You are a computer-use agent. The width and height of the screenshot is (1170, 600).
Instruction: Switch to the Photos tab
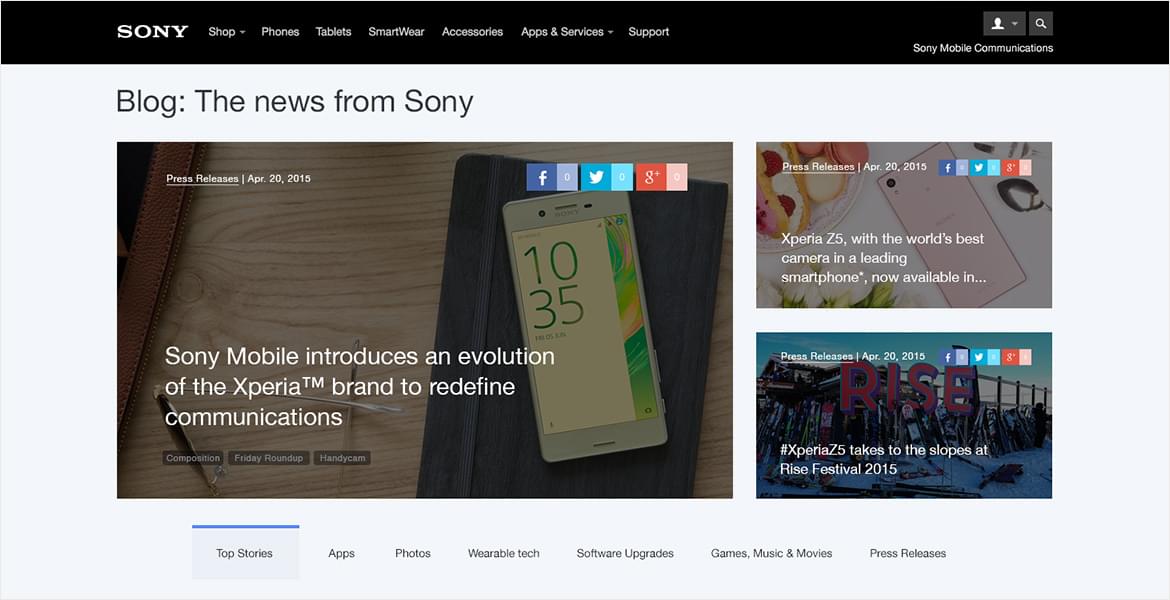413,553
